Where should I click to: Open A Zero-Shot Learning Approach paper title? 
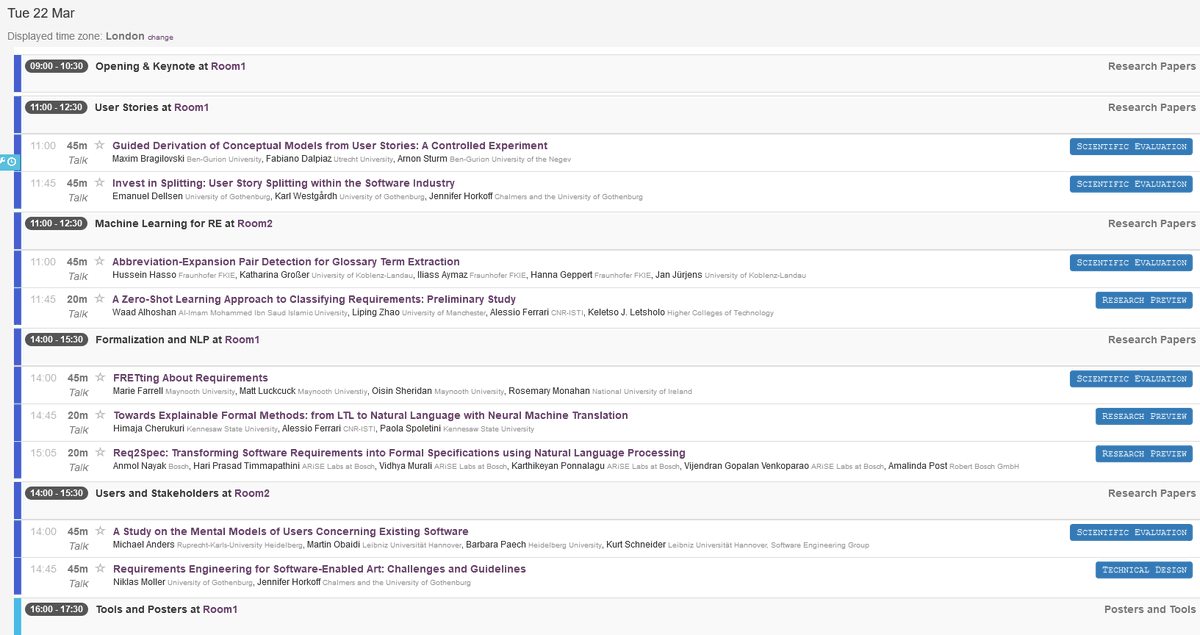pos(314,299)
